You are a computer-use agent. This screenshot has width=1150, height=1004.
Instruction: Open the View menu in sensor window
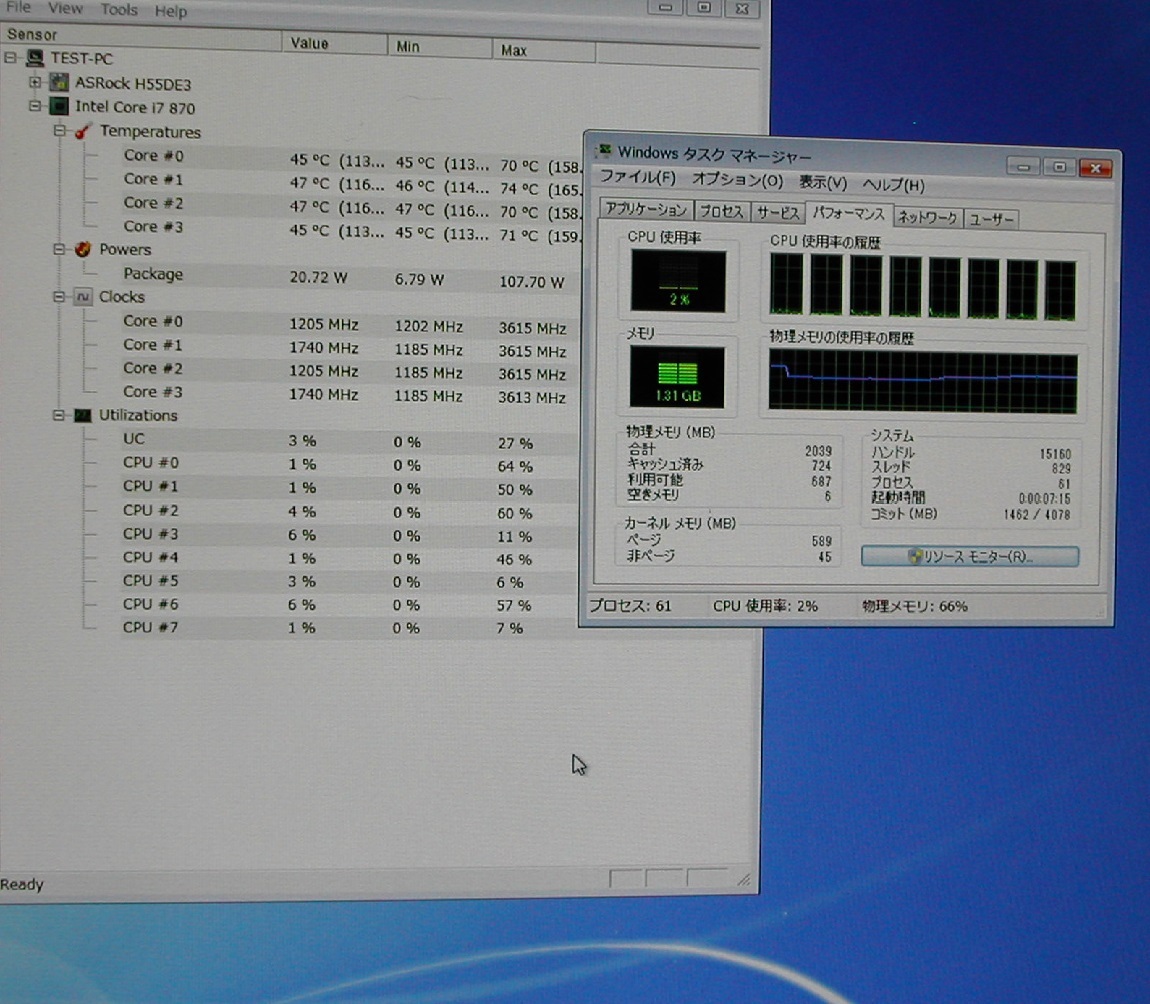[65, 8]
